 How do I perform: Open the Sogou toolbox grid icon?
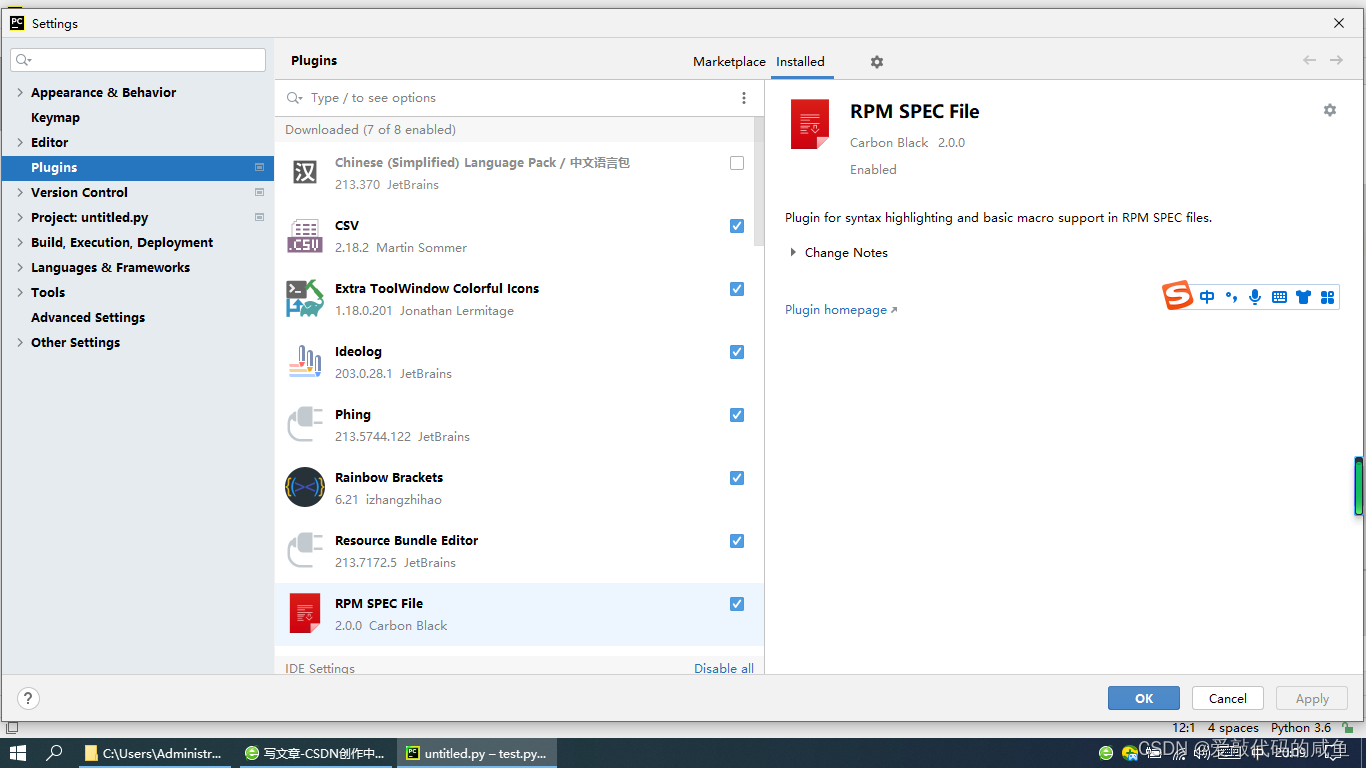[1328, 297]
